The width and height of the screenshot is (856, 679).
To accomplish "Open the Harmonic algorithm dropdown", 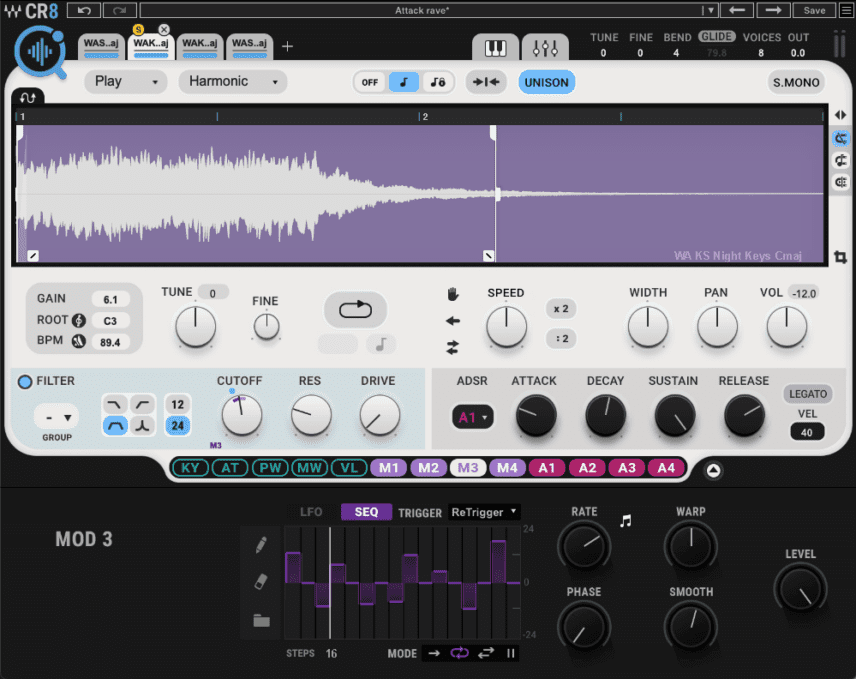I will (x=233, y=82).
